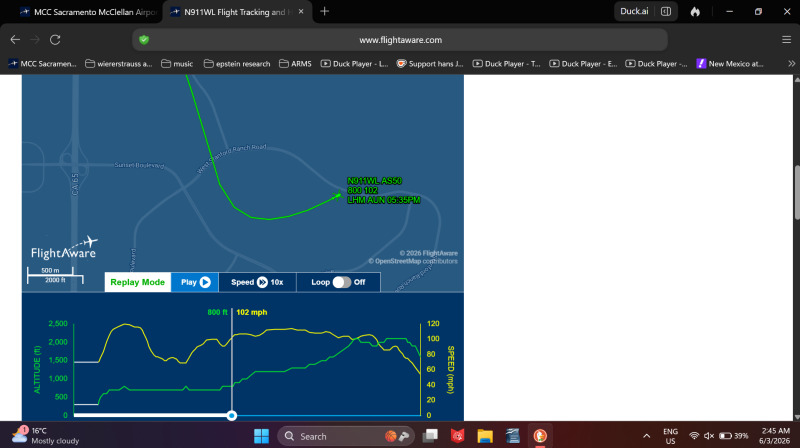Click the N911WL aircraft icon on map

pos(337,195)
